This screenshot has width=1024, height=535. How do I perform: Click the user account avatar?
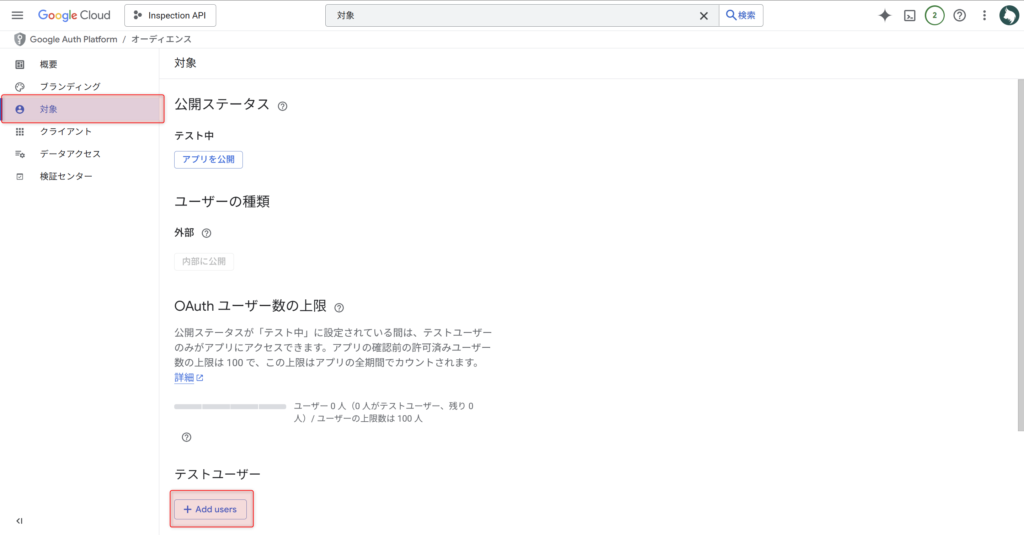[x=1008, y=15]
